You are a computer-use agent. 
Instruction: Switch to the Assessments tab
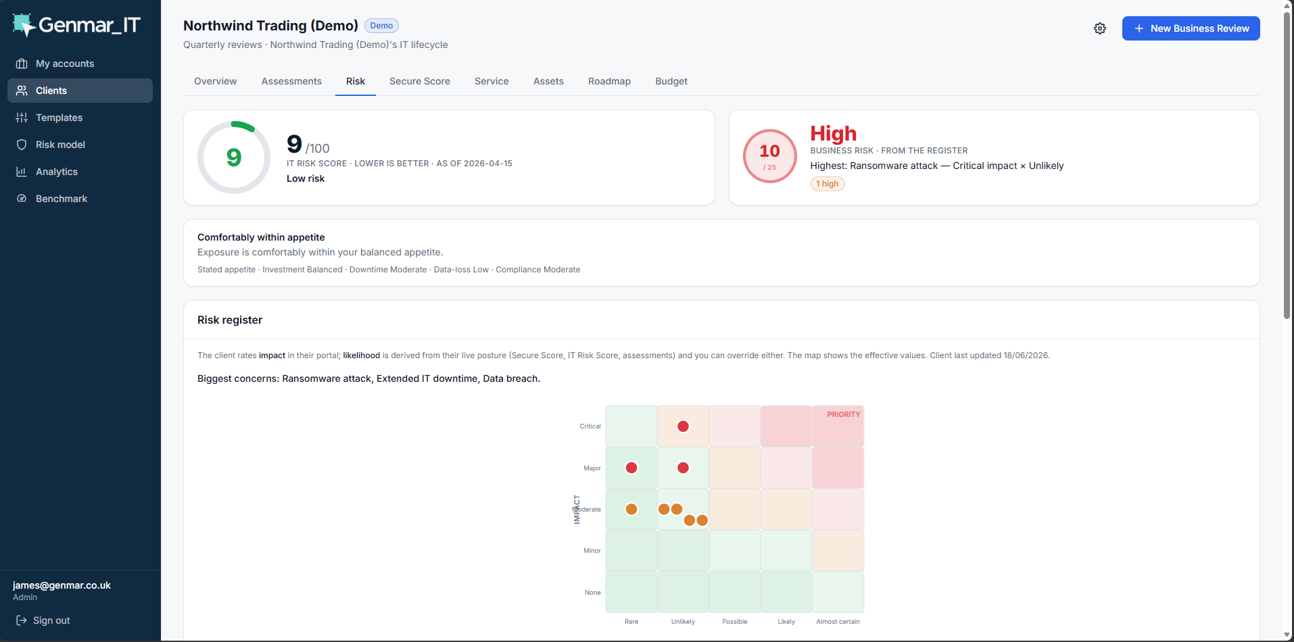coord(291,81)
